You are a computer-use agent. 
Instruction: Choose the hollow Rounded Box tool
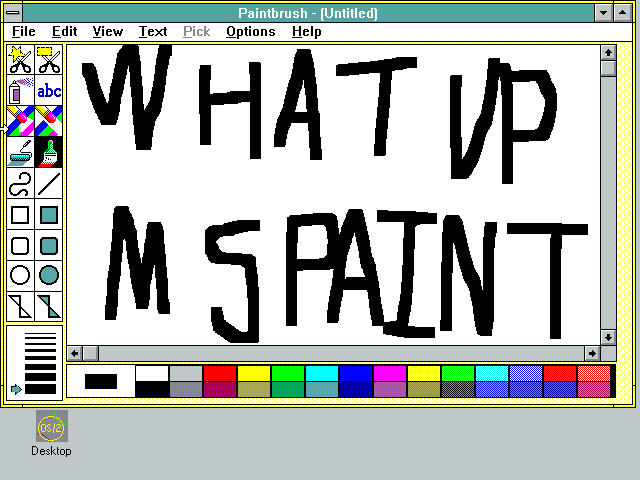click(20, 246)
